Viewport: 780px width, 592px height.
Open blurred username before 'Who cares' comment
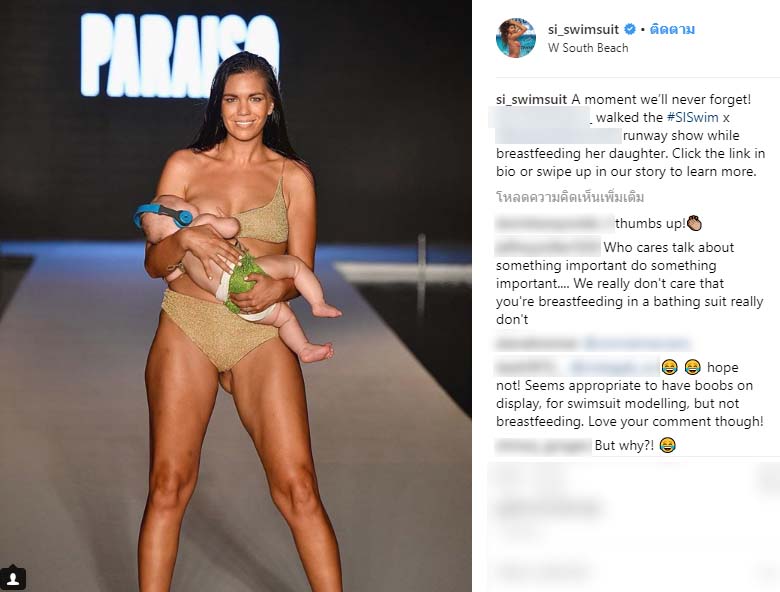tap(548, 247)
